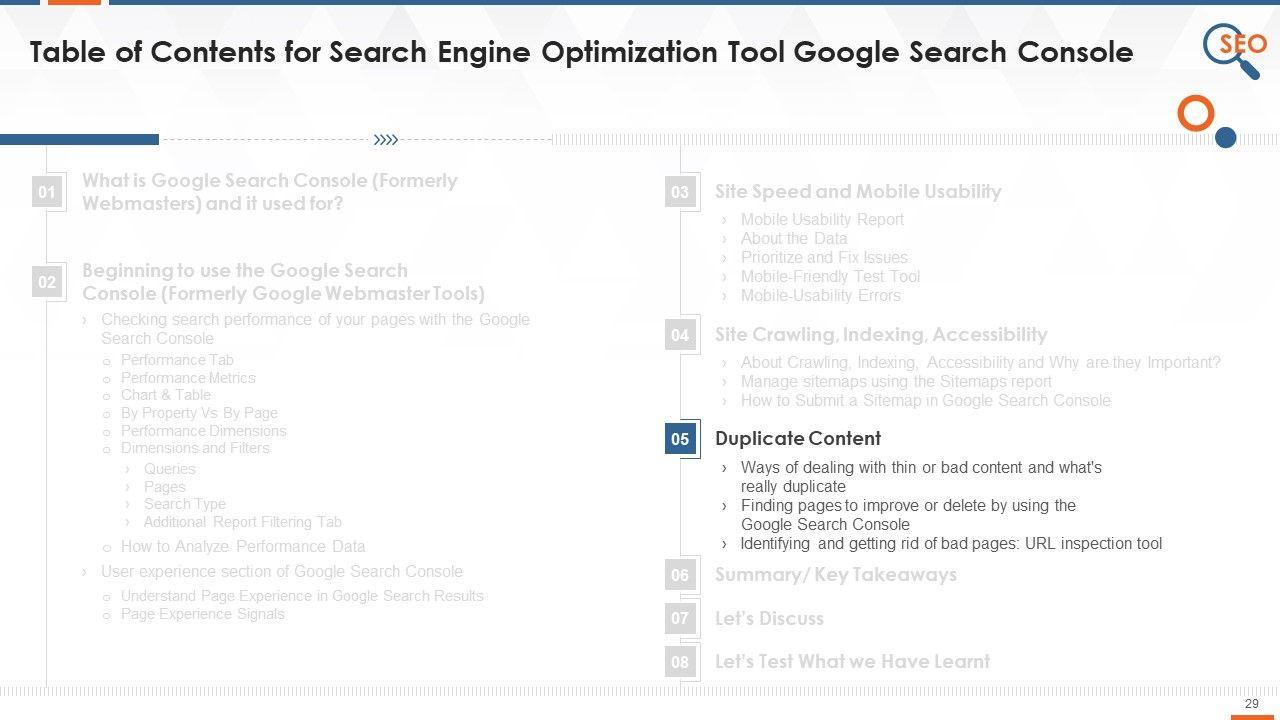Click the orange ring decoration icon

pyautogui.click(x=1195, y=114)
